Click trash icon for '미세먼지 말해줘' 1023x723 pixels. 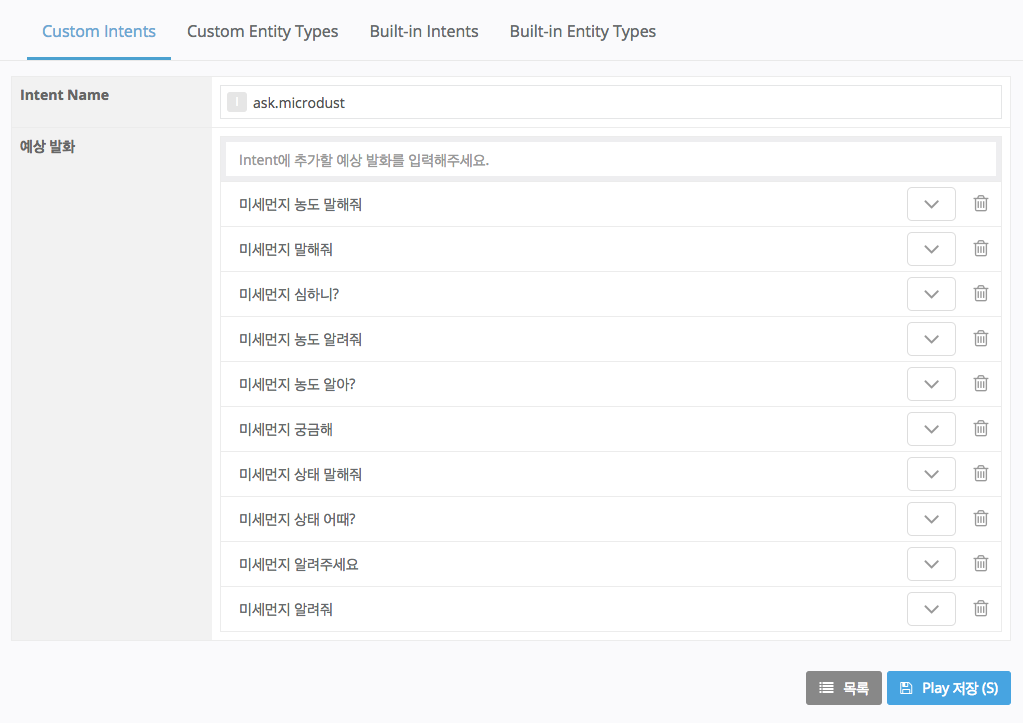[x=981, y=248]
